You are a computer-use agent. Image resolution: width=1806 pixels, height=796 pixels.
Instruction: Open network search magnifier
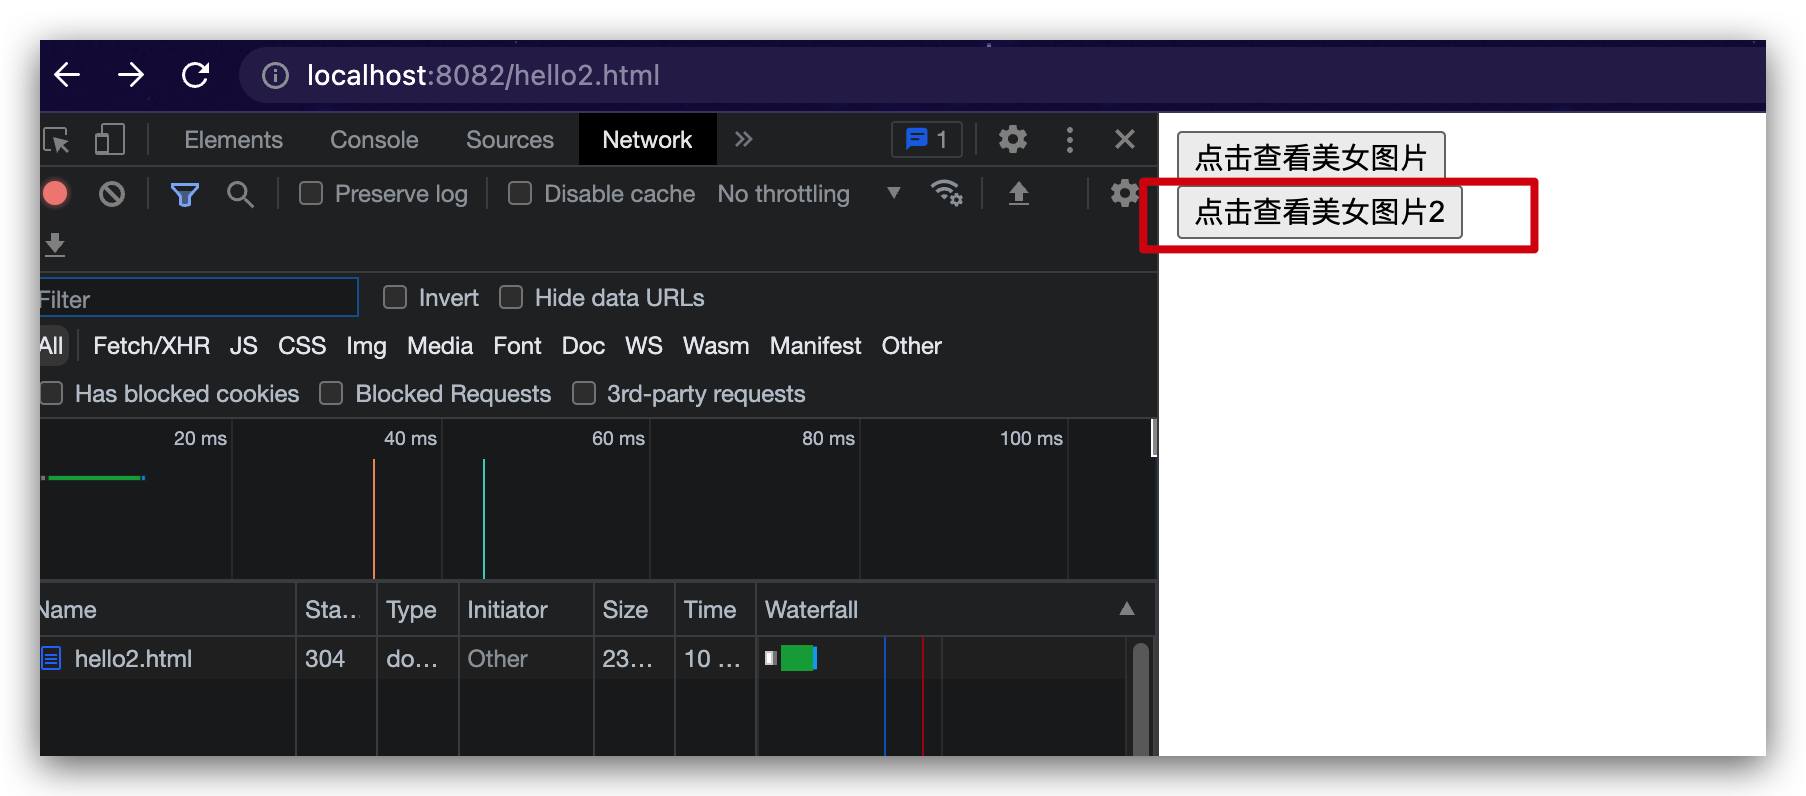[x=240, y=194]
